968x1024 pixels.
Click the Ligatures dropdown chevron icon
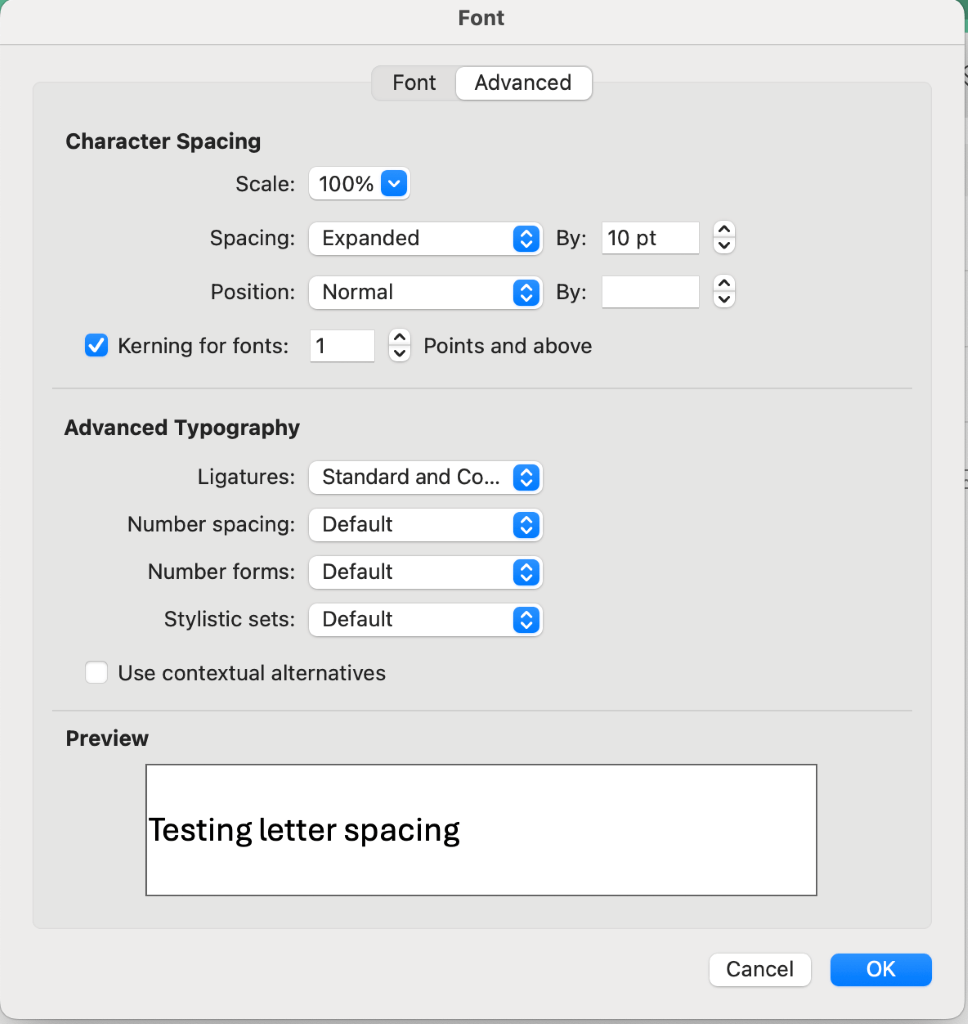(x=526, y=477)
